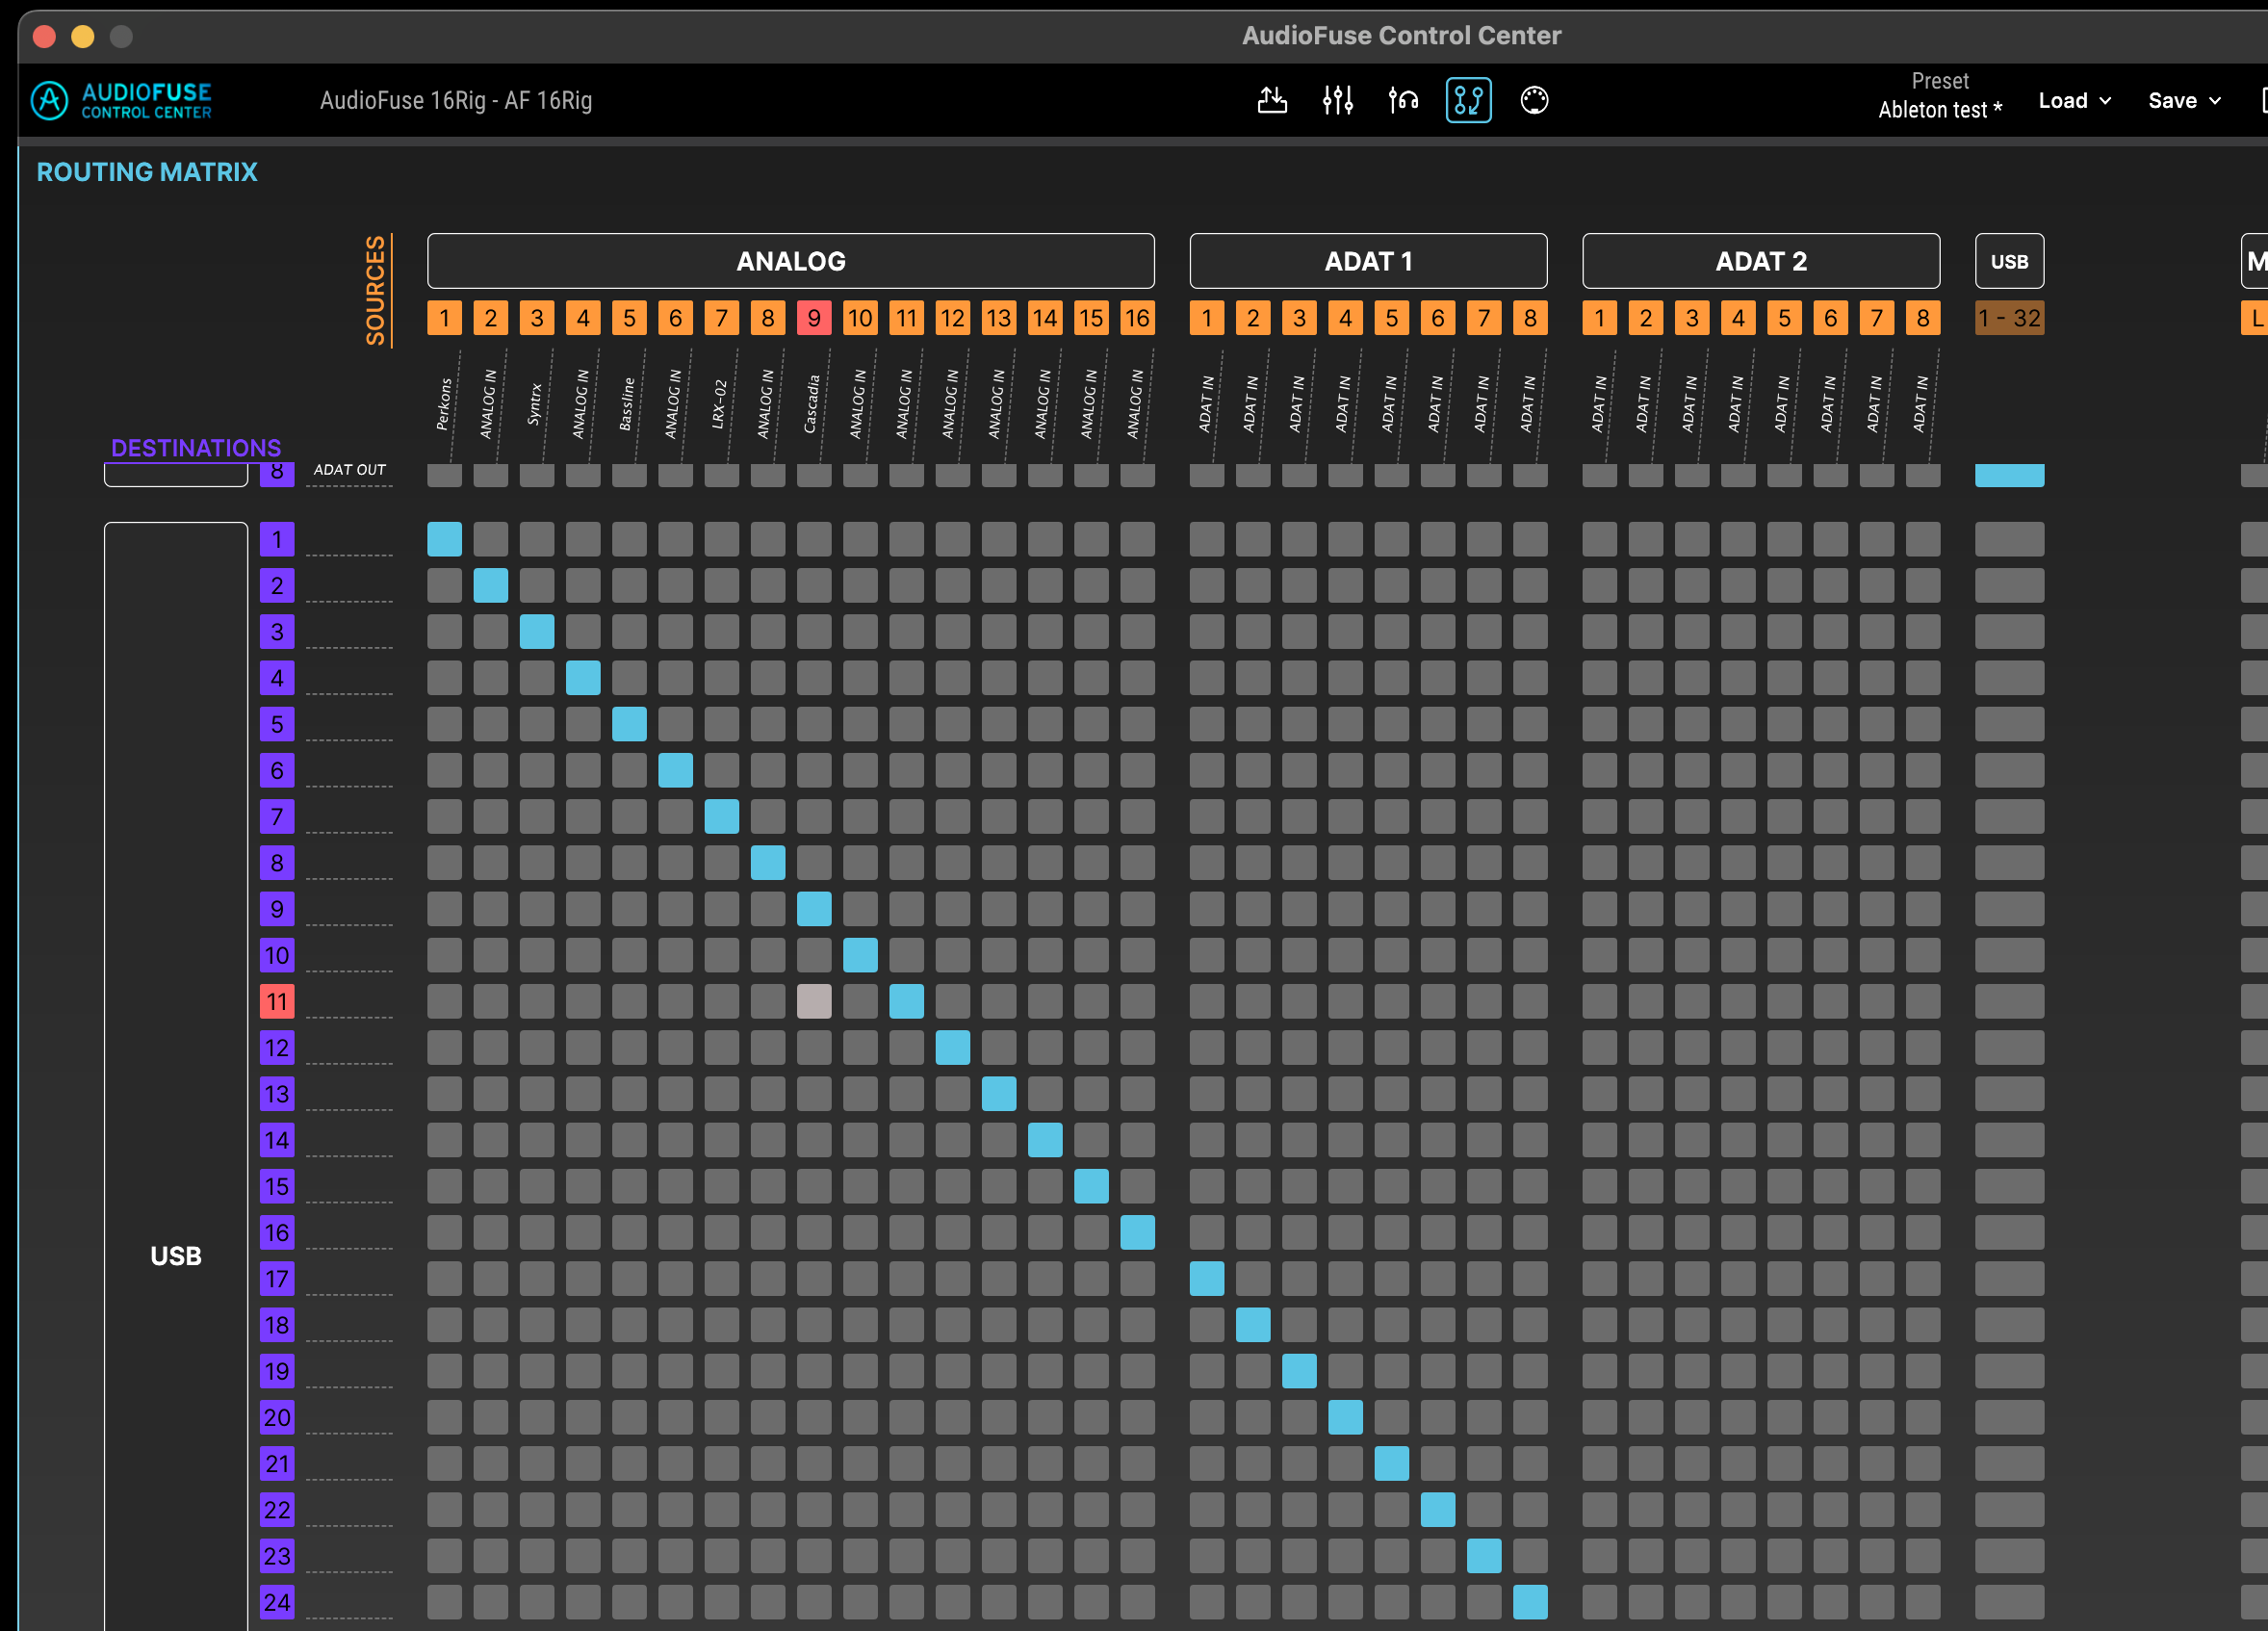Viewport: 2268px width, 1631px height.
Task: Select the routing matrix page icon
Action: click(1468, 100)
